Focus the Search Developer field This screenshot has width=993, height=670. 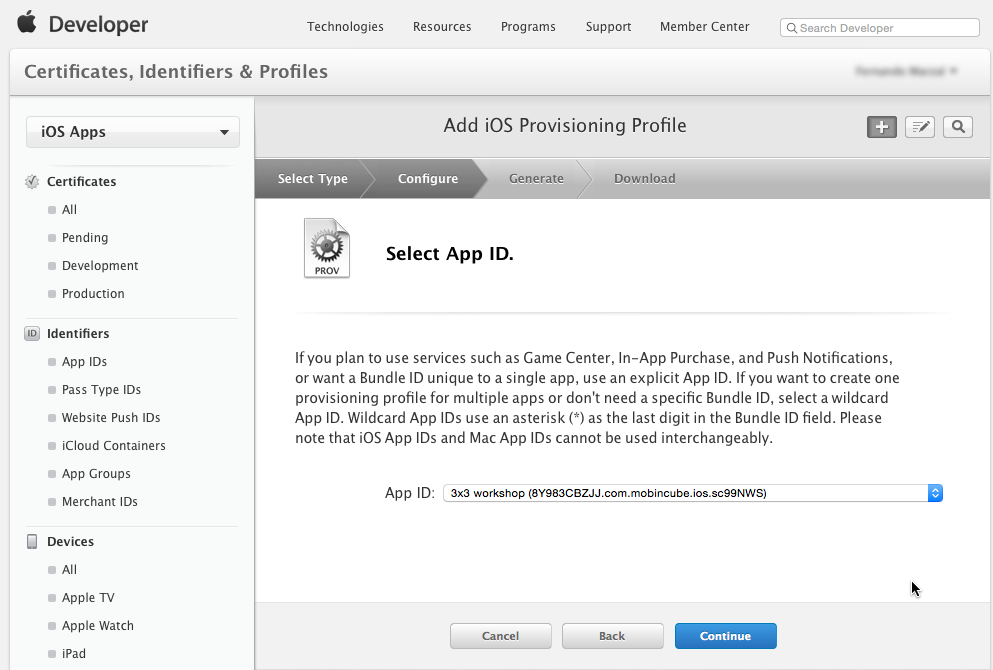pos(880,28)
